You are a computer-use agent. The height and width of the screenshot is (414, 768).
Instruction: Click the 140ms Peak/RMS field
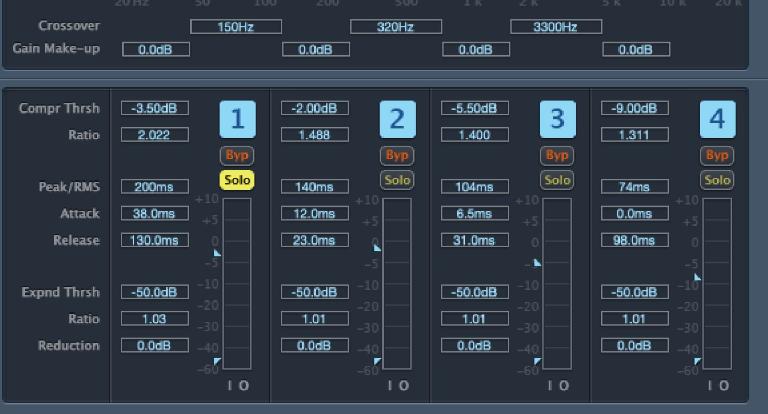pyautogui.click(x=315, y=187)
